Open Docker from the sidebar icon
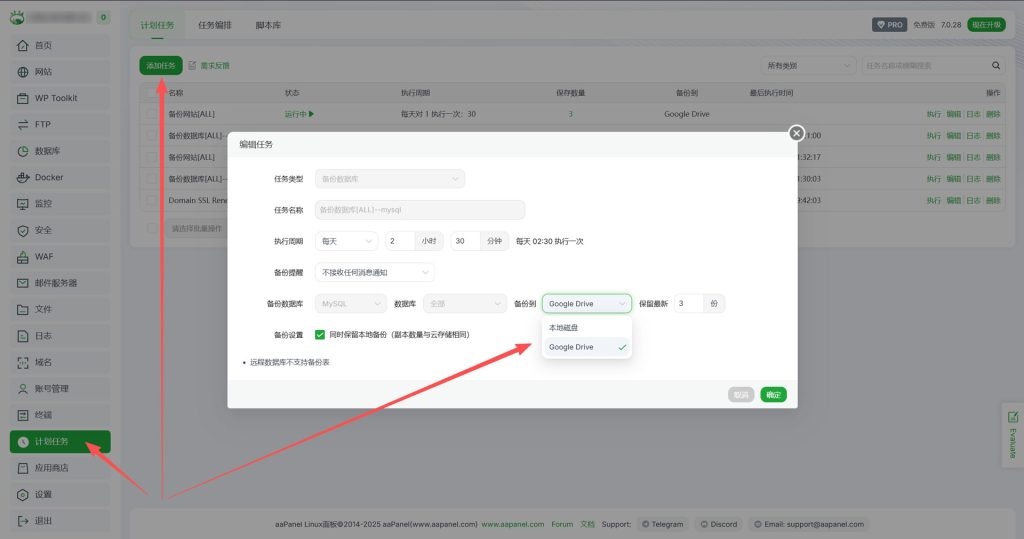1024x539 pixels. [x=23, y=177]
